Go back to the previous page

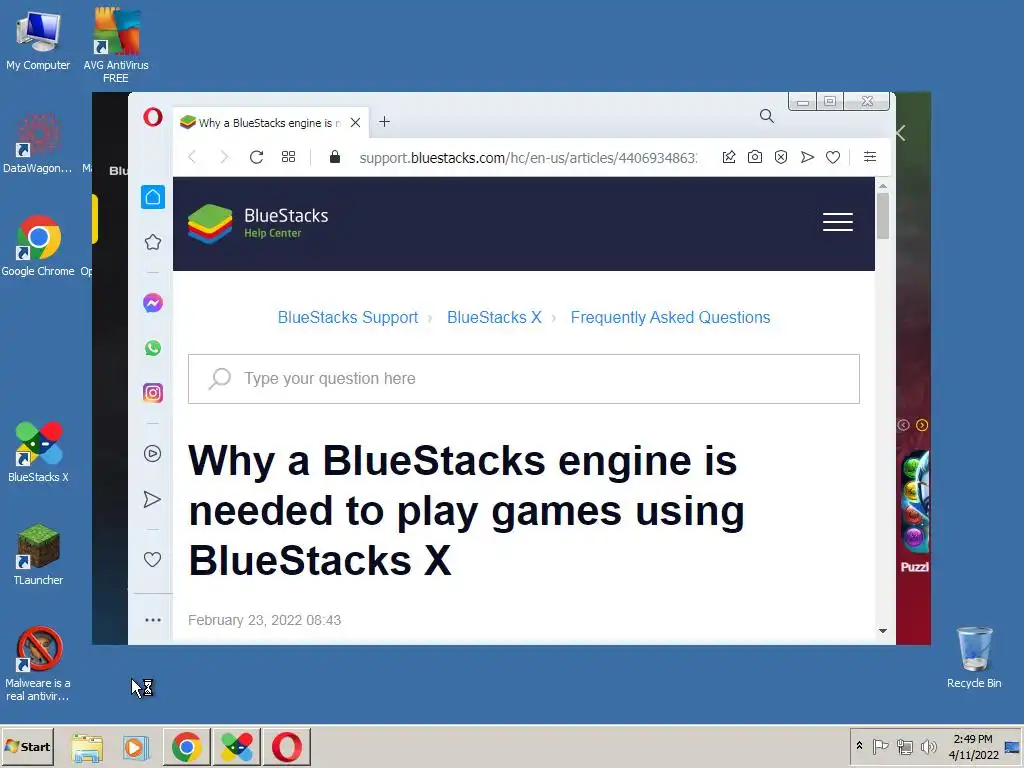192,157
